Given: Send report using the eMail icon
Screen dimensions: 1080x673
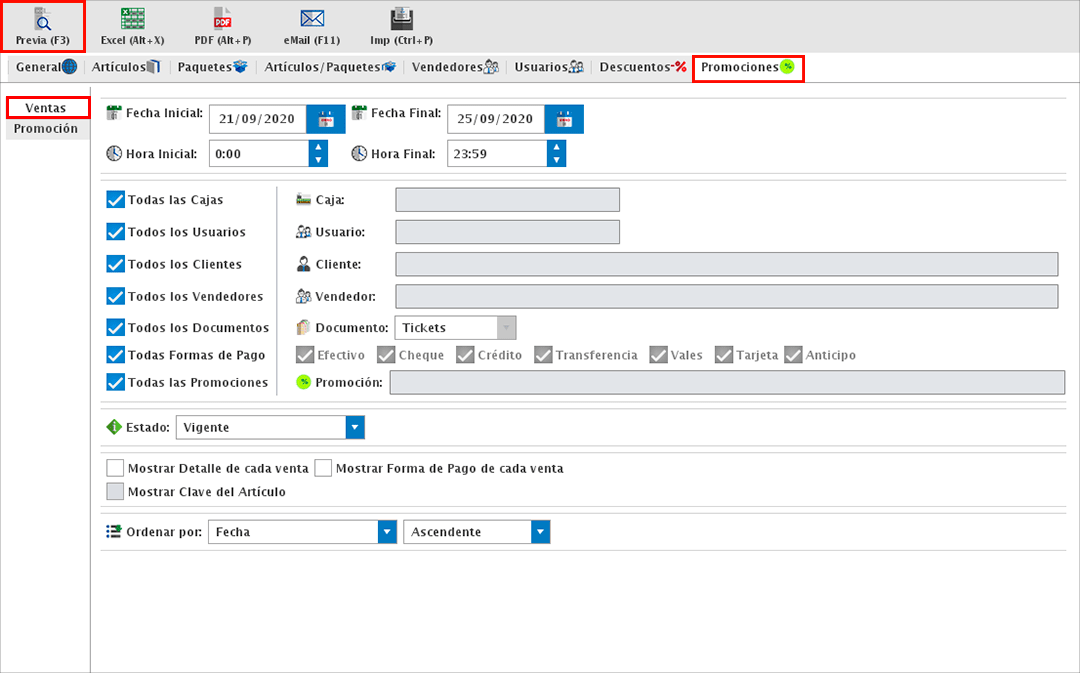Looking at the screenshot, I should (x=312, y=21).
